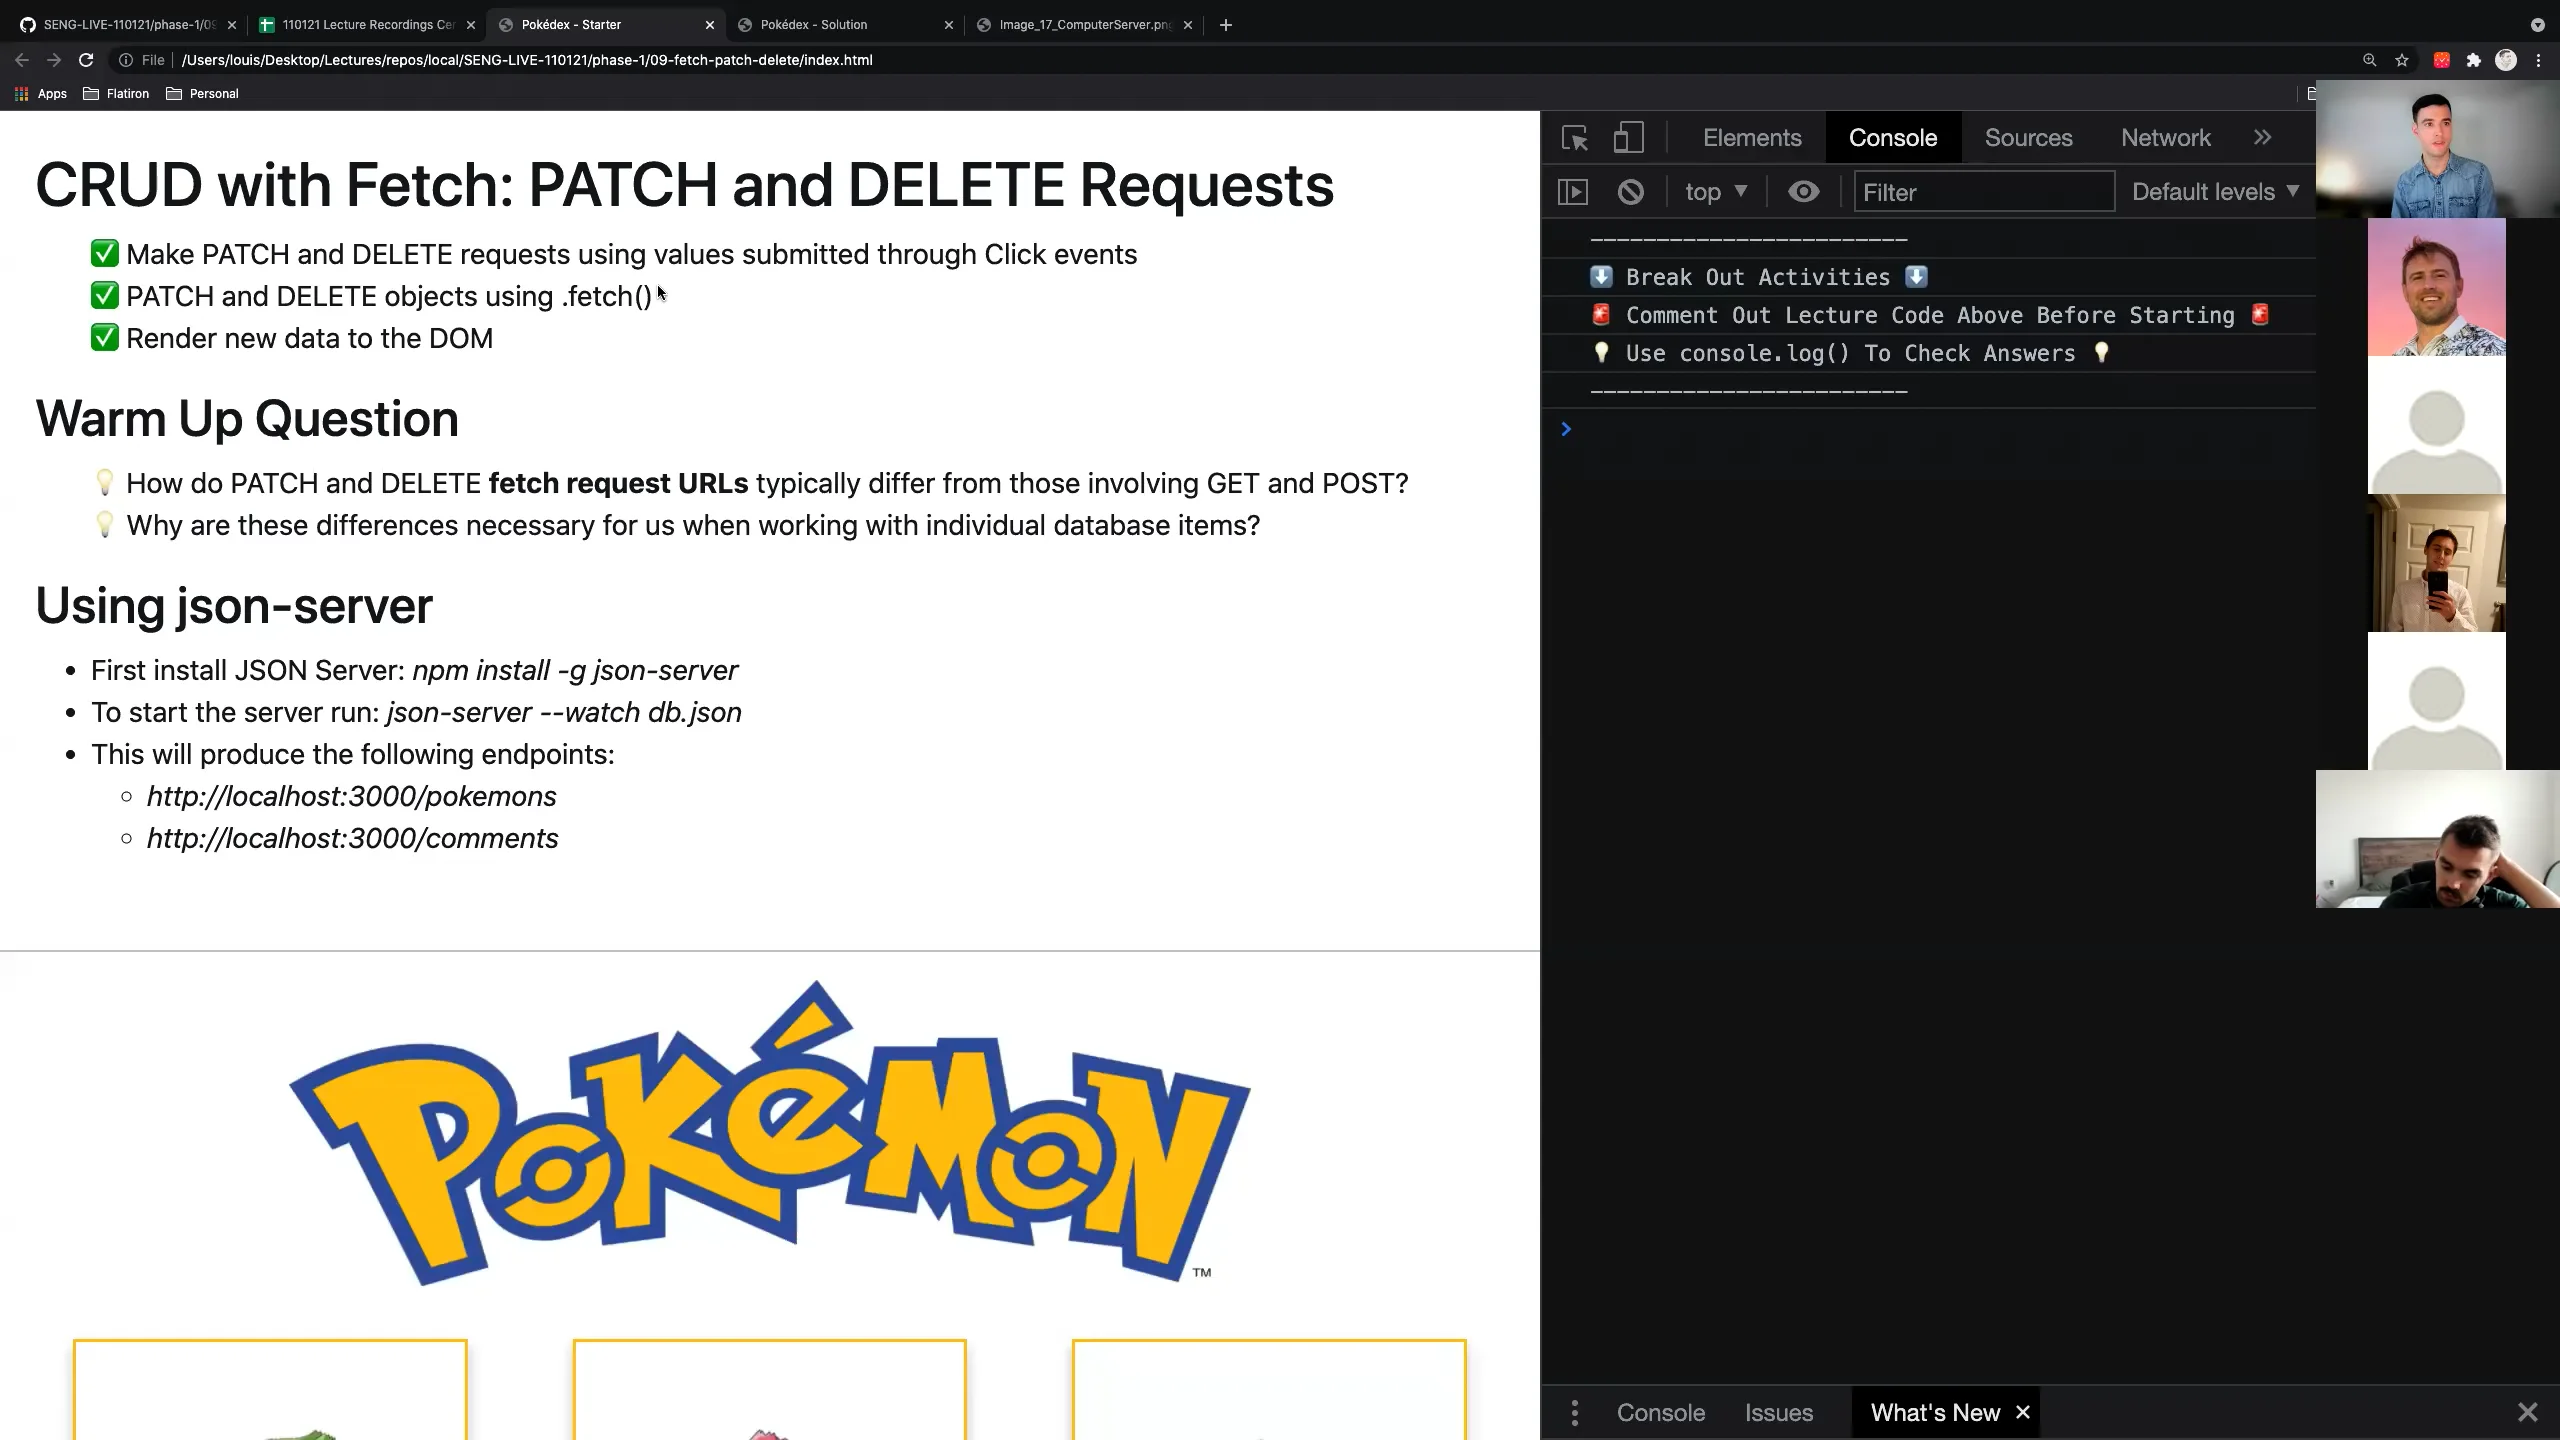
Task: Select the inspect element cursor tool
Action: [1575, 137]
